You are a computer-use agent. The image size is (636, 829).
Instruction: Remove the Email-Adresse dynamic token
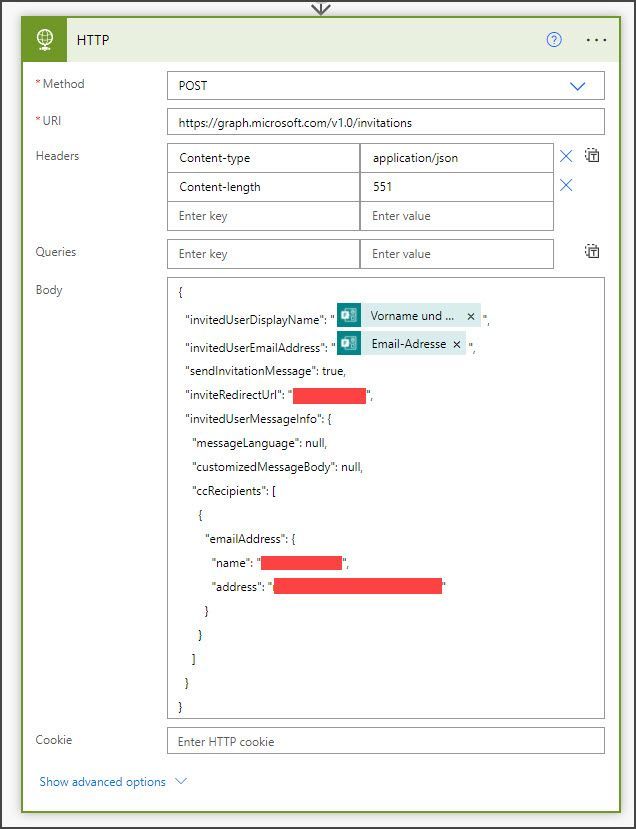[x=457, y=344]
